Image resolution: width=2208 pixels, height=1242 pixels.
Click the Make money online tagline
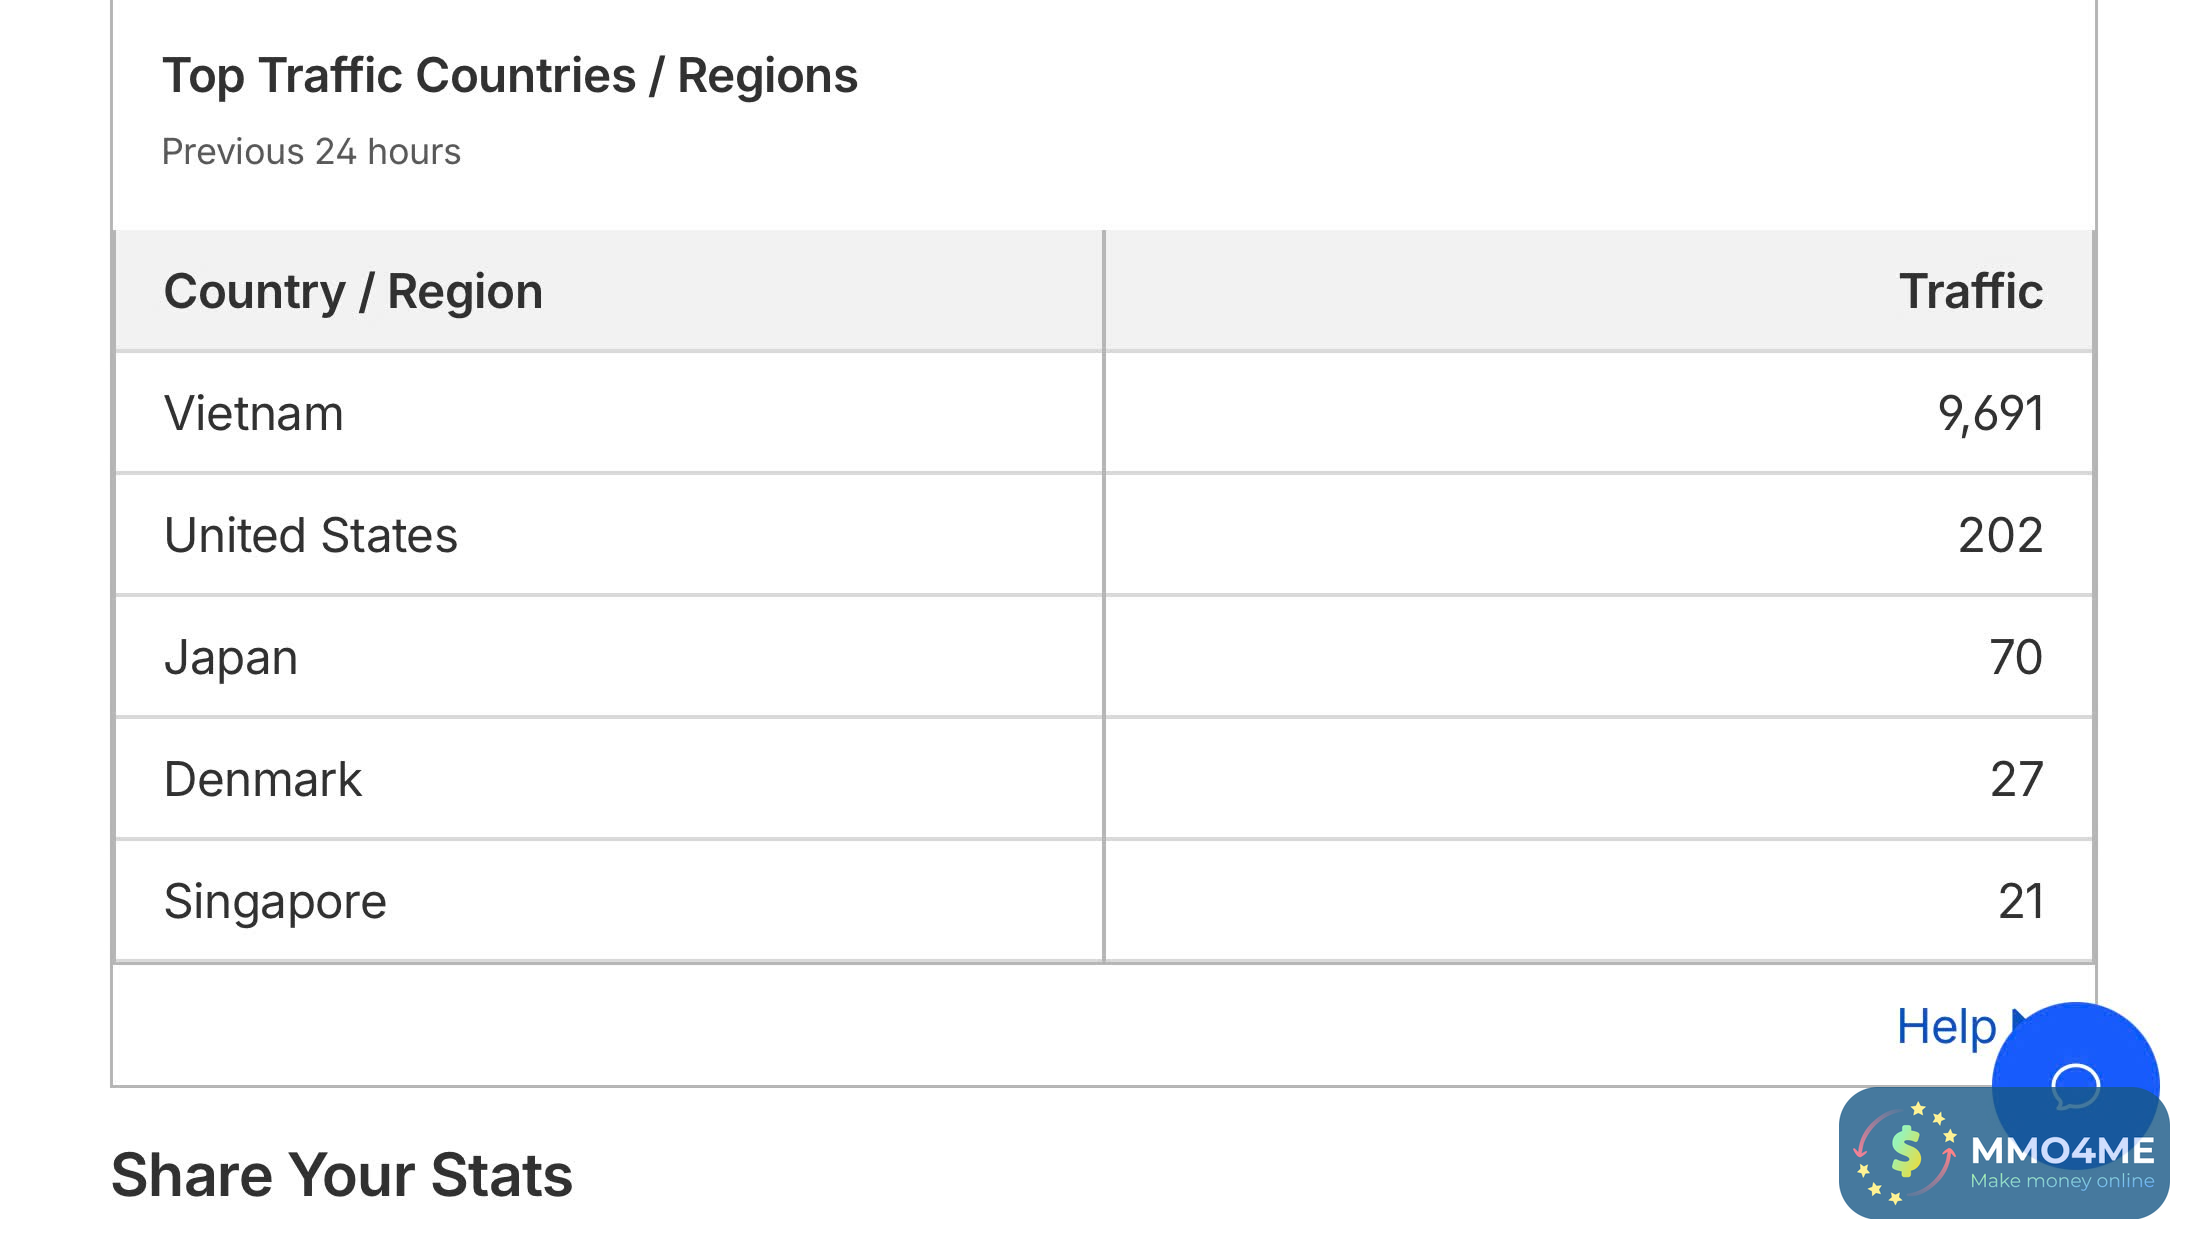pos(2062,1181)
